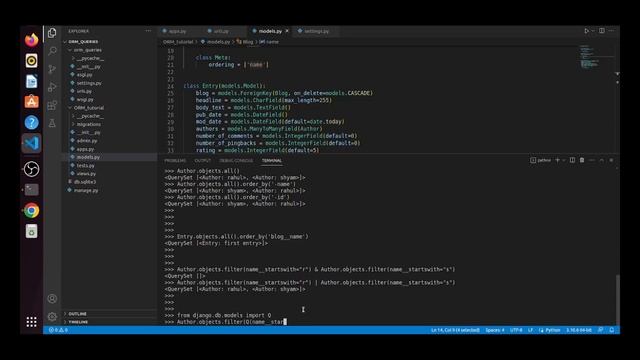Click Spaces: 4 indentation in status bar
The width and height of the screenshot is (640, 360).
[495, 330]
